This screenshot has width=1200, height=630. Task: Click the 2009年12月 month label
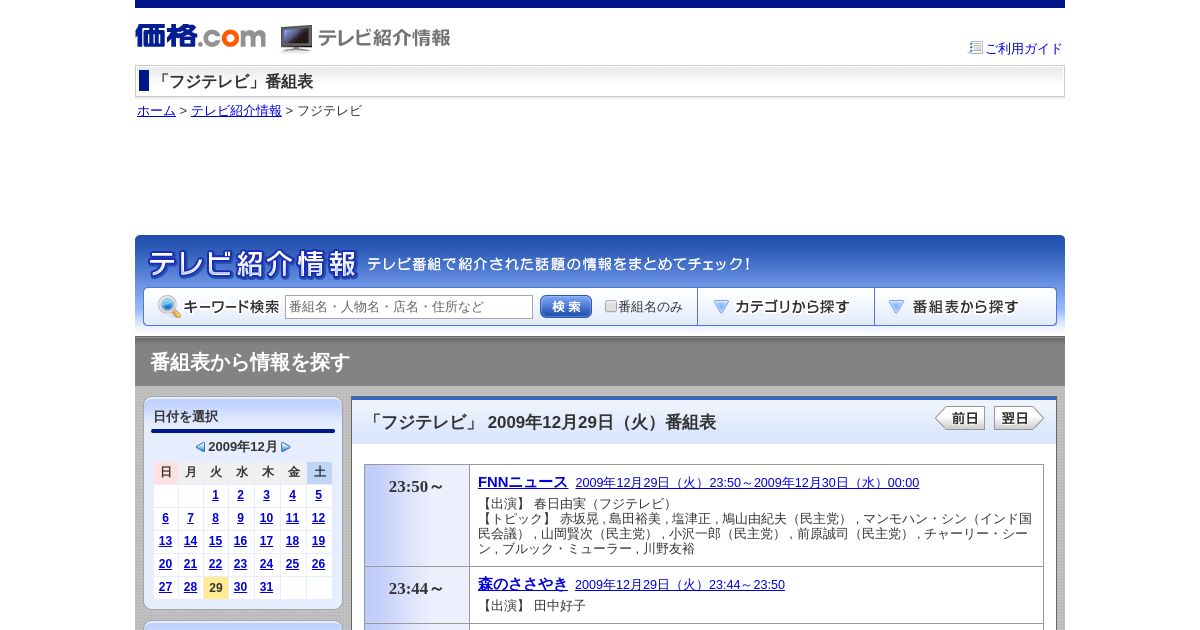tap(243, 447)
